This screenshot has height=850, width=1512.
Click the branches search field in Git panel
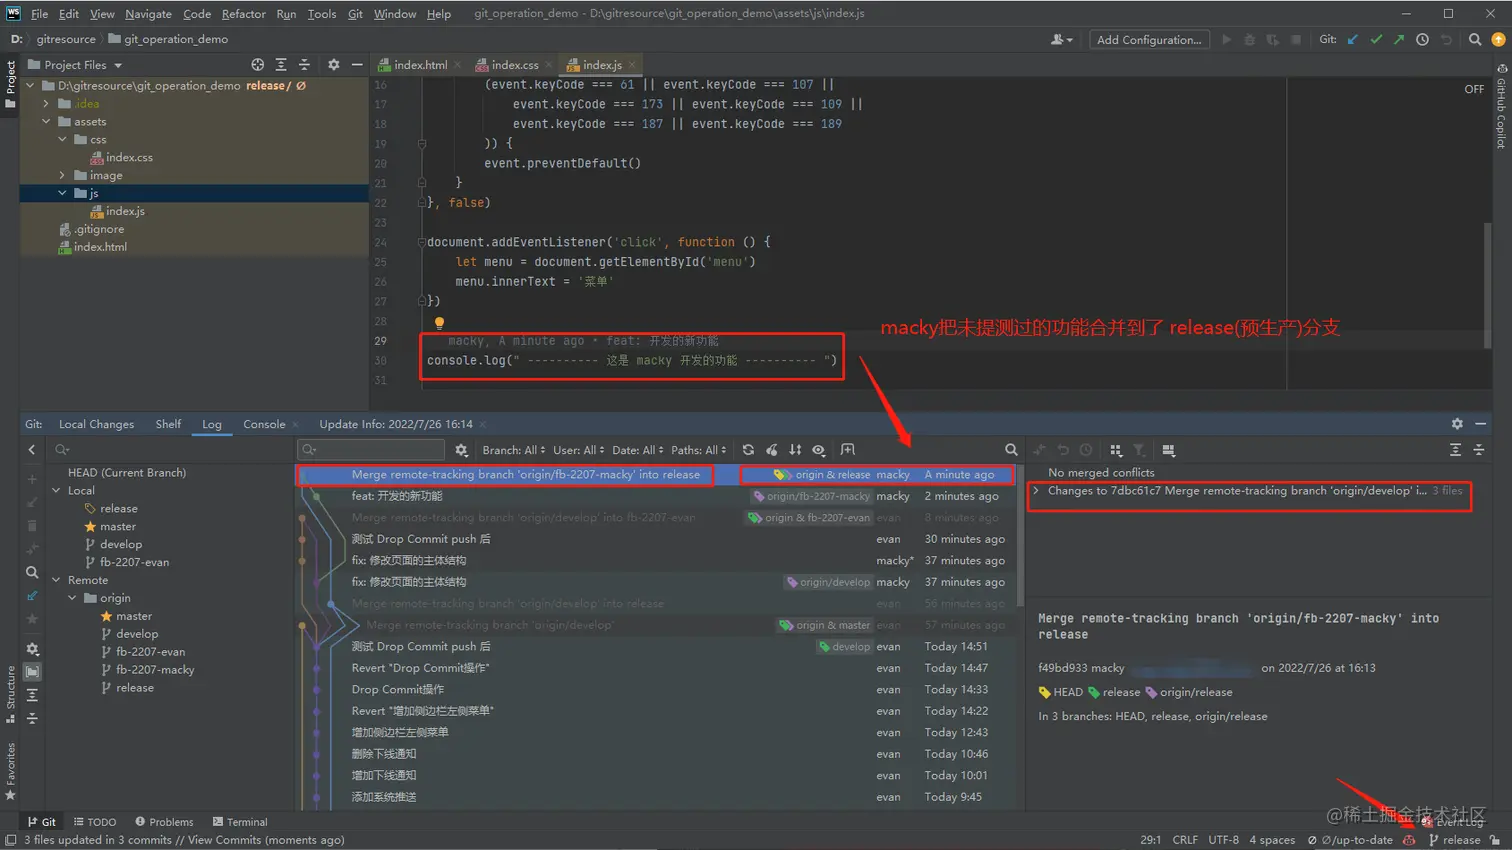170,450
